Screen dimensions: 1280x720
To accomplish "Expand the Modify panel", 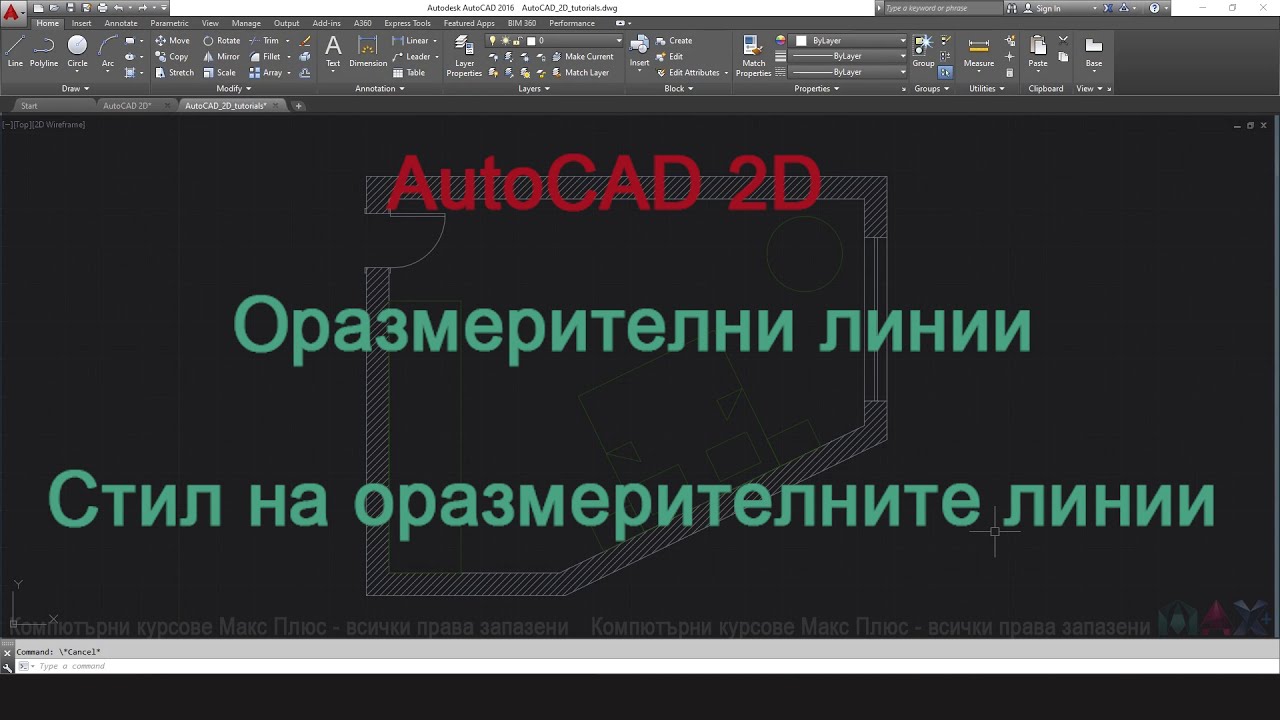I will click(x=234, y=88).
